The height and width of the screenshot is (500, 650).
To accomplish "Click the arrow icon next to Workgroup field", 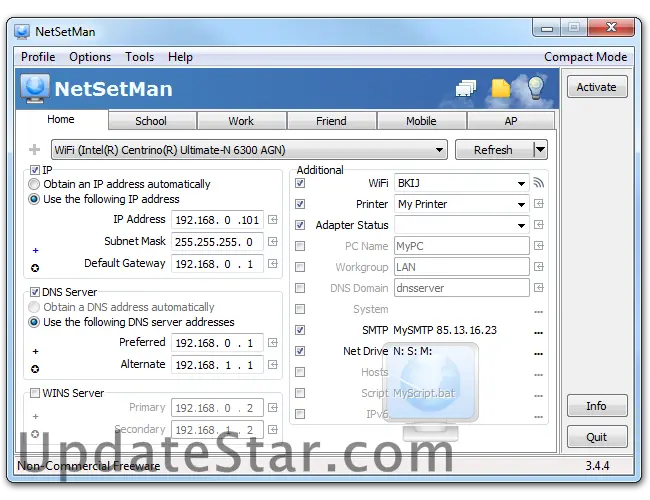I will [x=538, y=267].
